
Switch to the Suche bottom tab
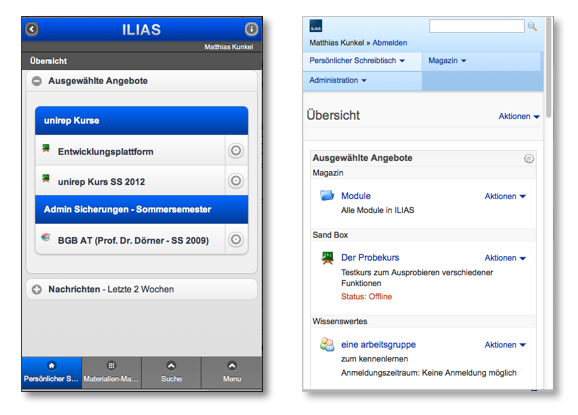coord(171,372)
